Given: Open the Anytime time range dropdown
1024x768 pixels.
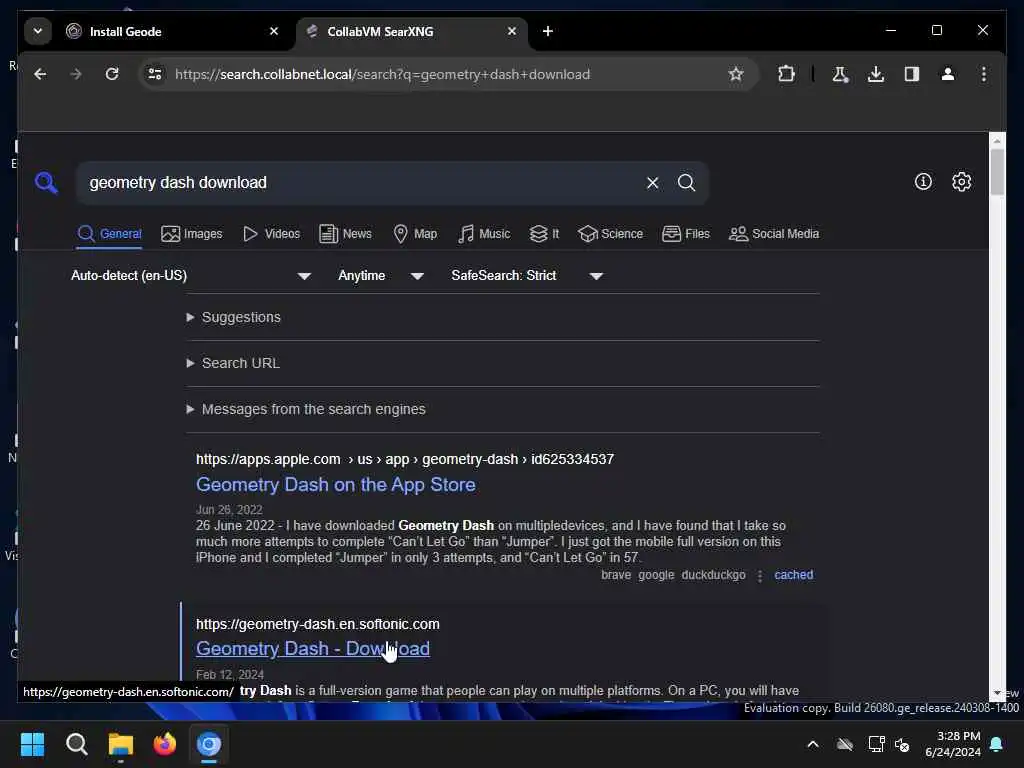Looking at the screenshot, I should [x=381, y=276].
